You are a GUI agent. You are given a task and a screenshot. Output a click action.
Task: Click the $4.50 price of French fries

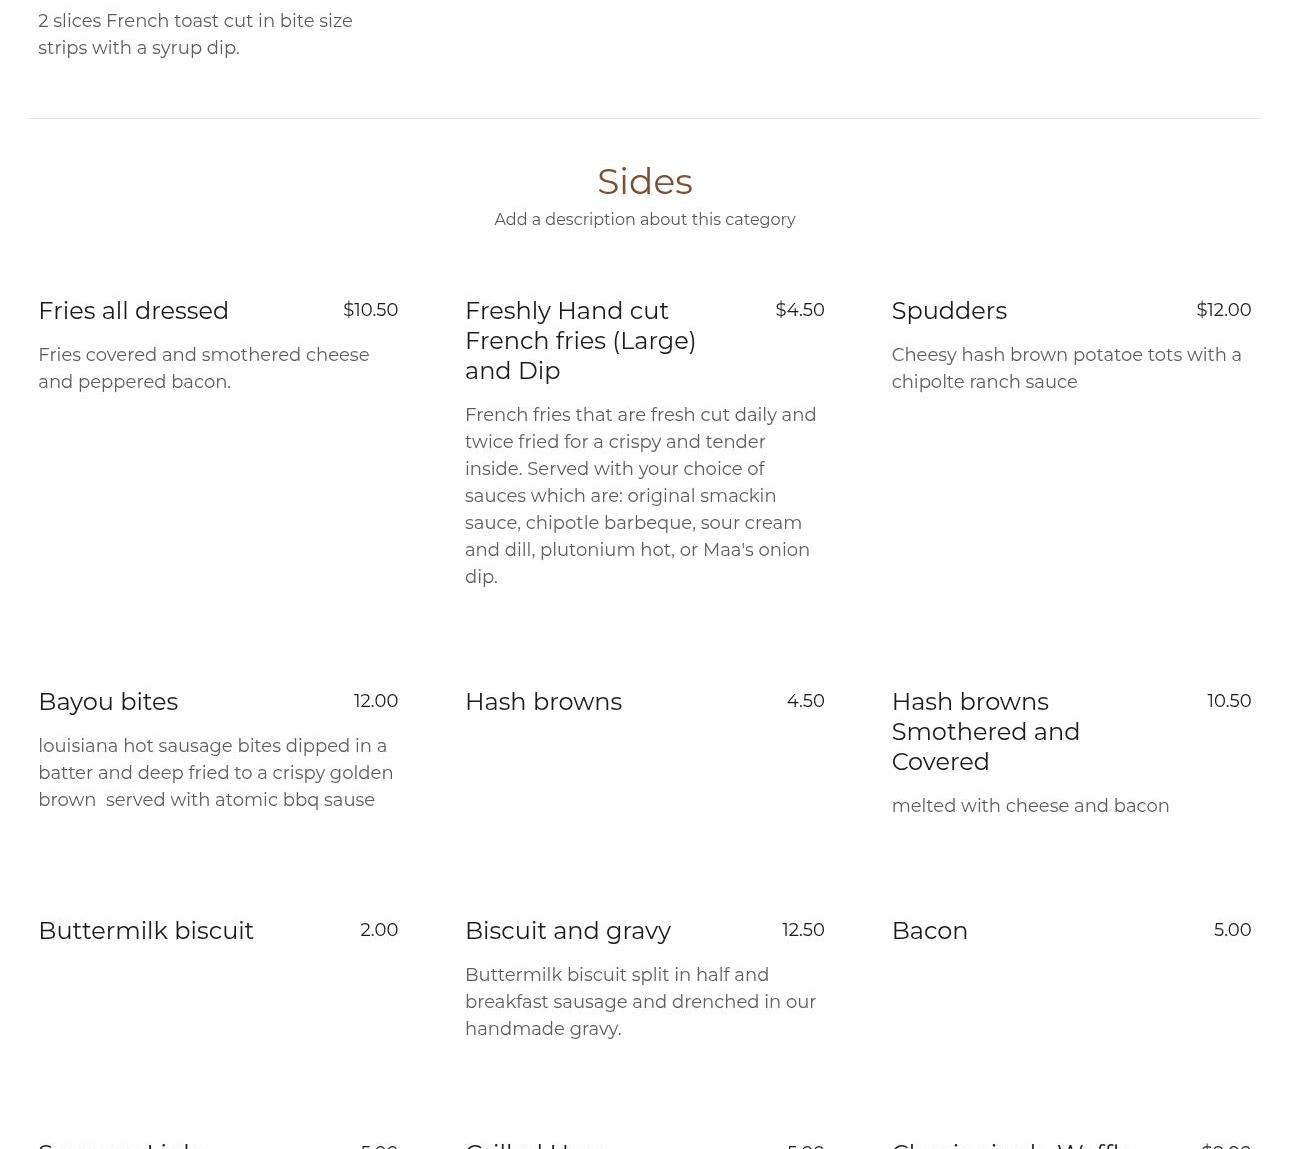pyautogui.click(x=800, y=310)
